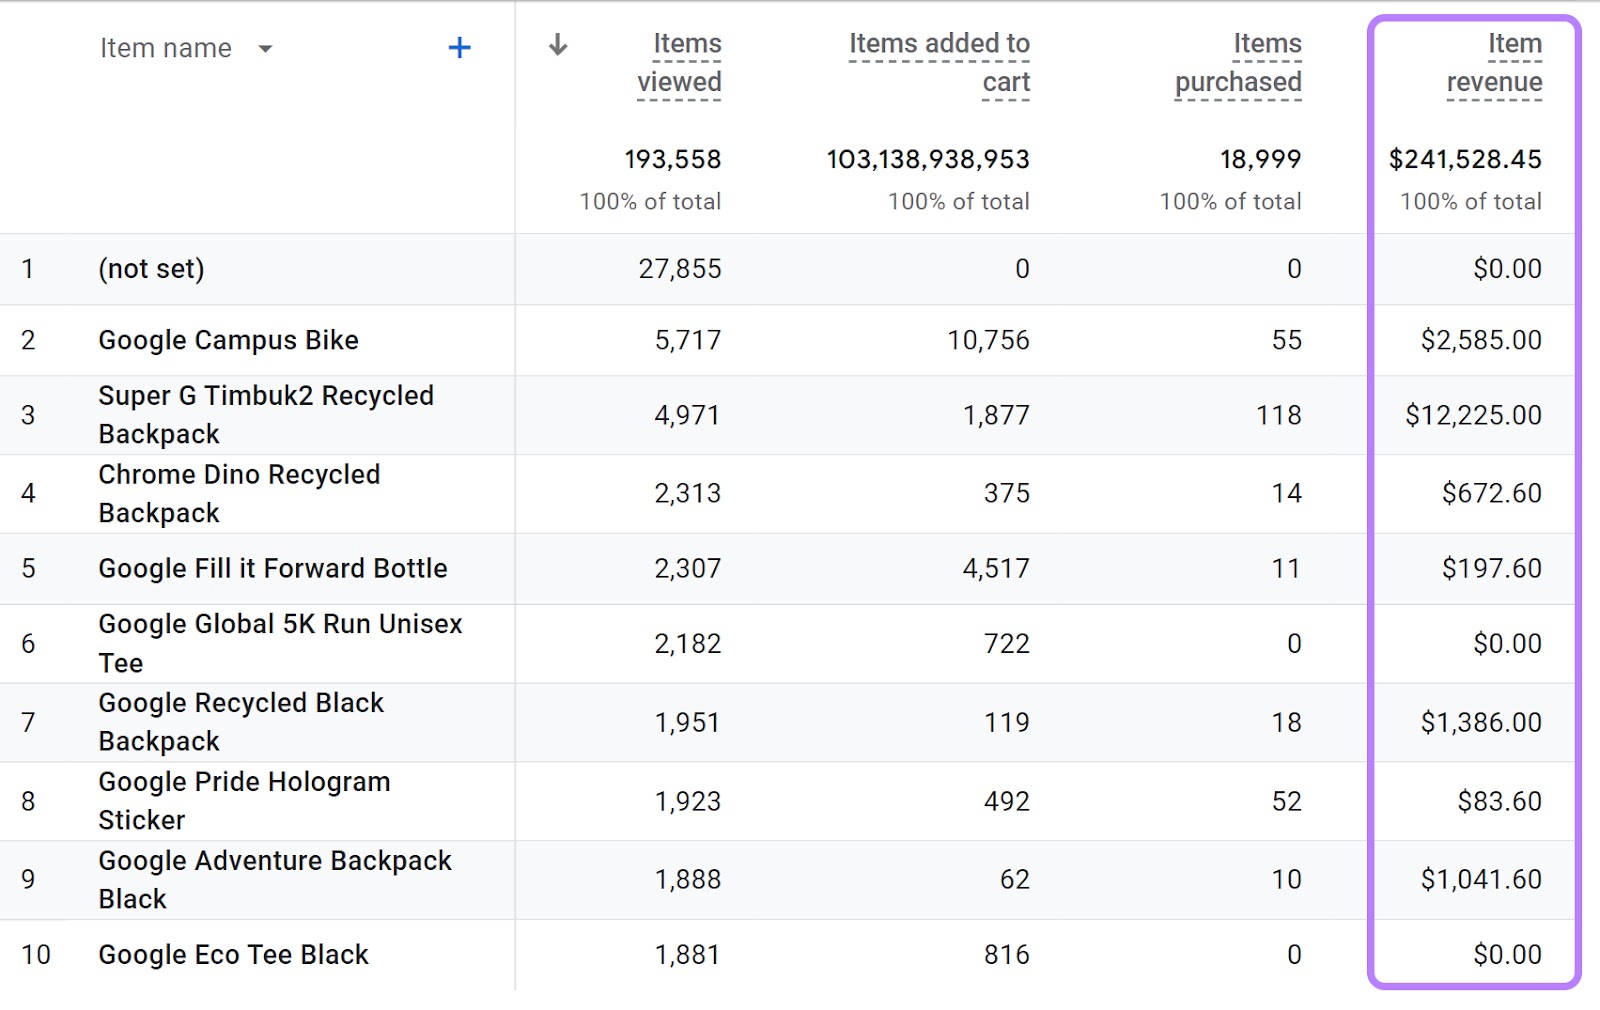This screenshot has width=1600, height=1010.
Task: Select cart value 4,517 for Bottle
Action: point(996,568)
